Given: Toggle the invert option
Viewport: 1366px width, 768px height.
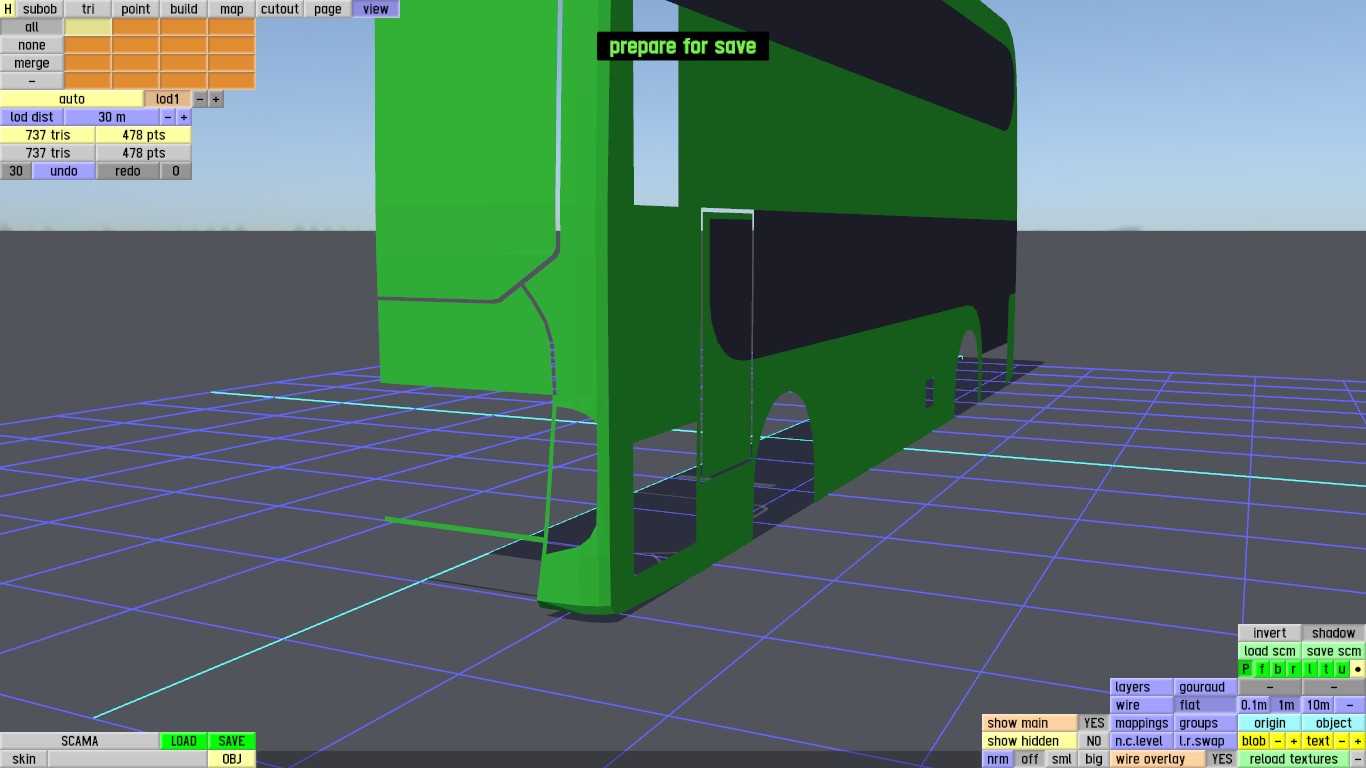Looking at the screenshot, I should pyautogui.click(x=1270, y=633).
